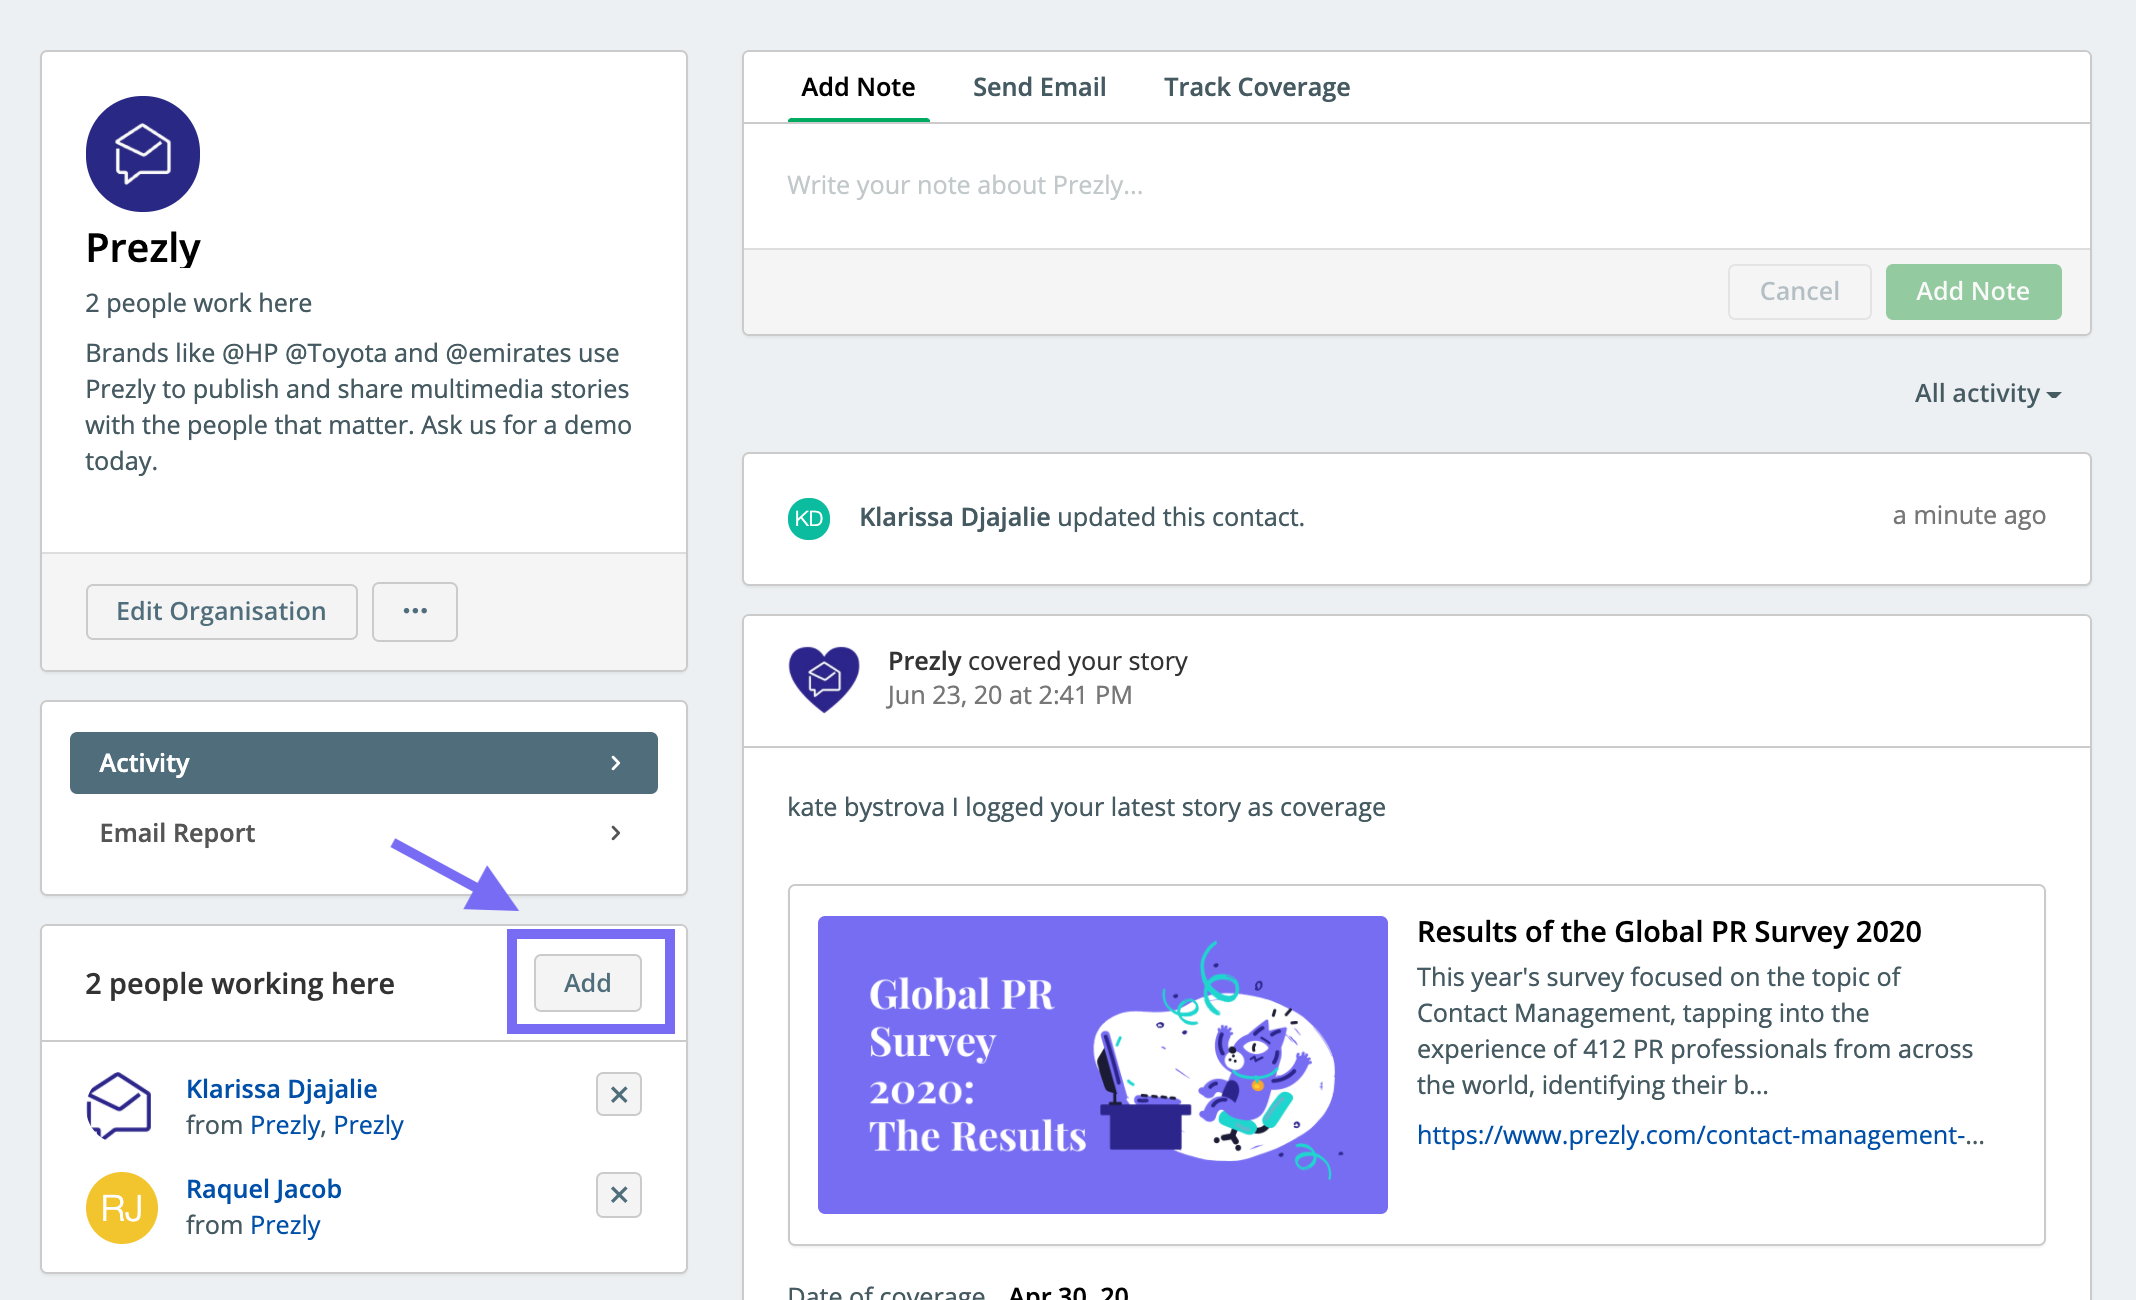Click the green Add Note button
Screen dimensions: 2136x1300
pos(1973,291)
